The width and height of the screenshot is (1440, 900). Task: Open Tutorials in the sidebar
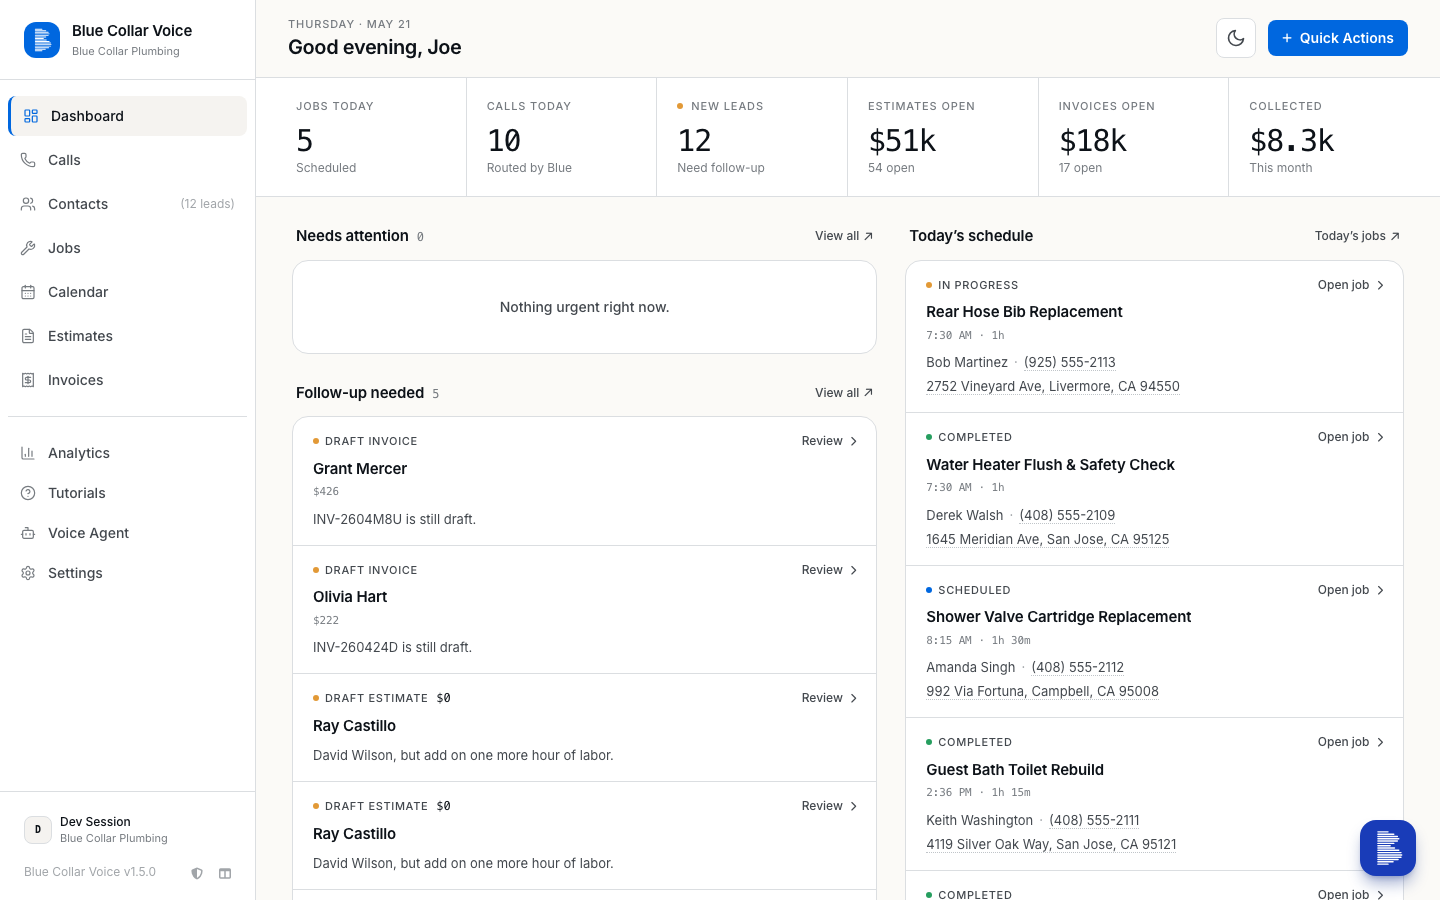point(127,493)
